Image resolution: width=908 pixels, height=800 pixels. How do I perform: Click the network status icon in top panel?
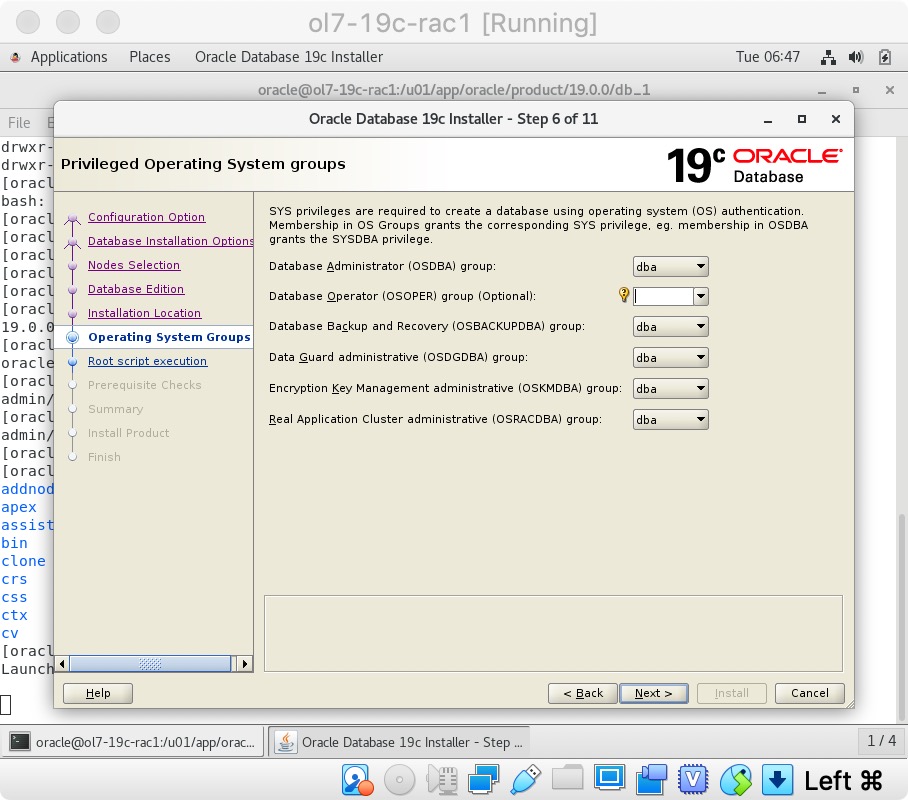(828, 57)
